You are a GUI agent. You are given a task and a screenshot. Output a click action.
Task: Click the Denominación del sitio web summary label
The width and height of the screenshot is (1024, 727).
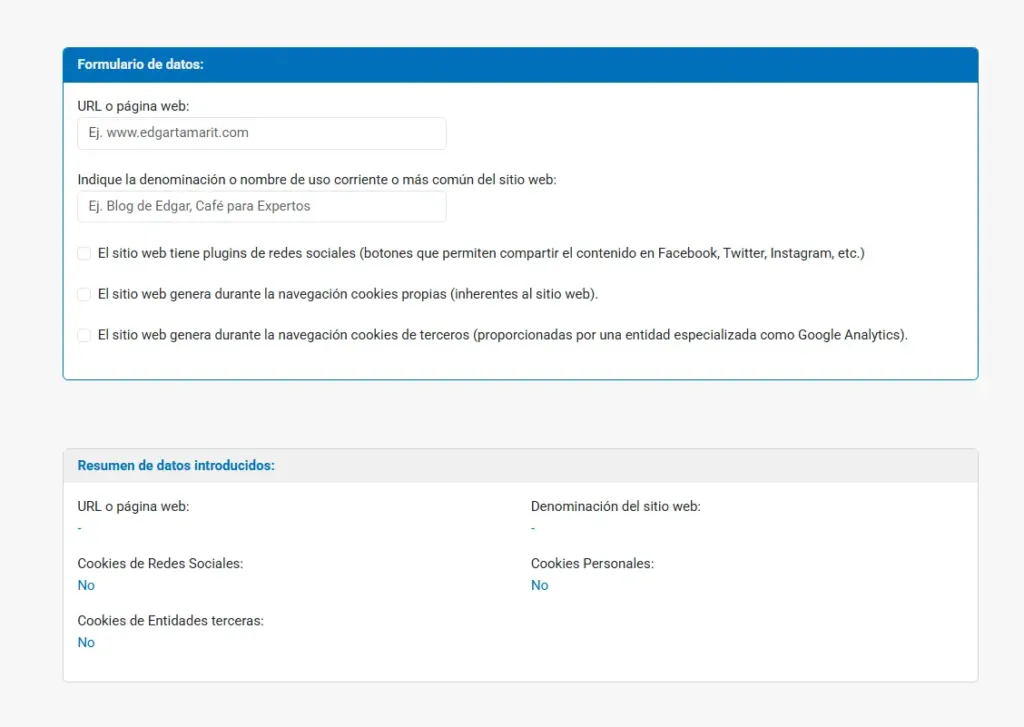click(x=615, y=507)
